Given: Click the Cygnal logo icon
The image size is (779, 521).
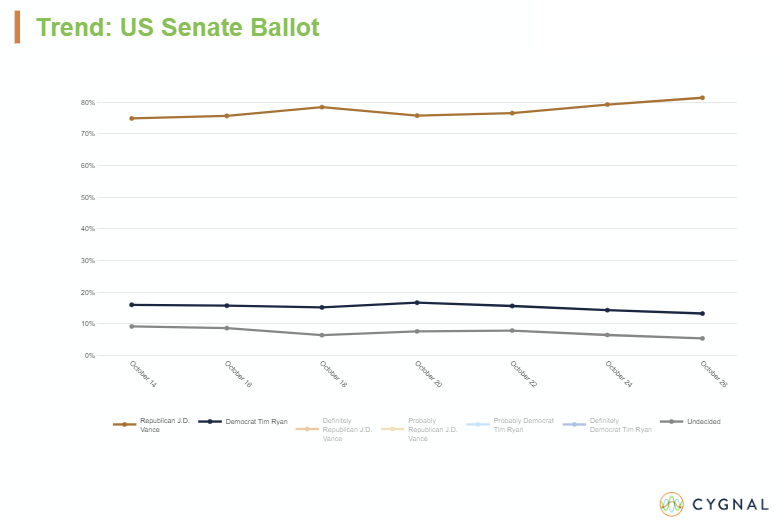Looking at the screenshot, I should pyautogui.click(x=671, y=504).
